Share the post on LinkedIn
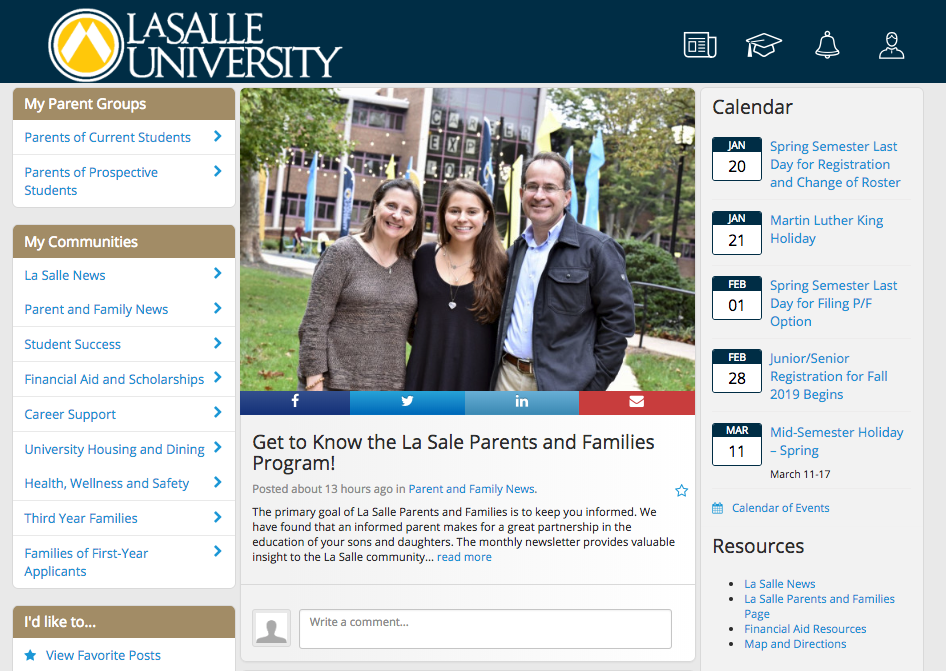Screen dimensions: 946x671 [x=522, y=402]
